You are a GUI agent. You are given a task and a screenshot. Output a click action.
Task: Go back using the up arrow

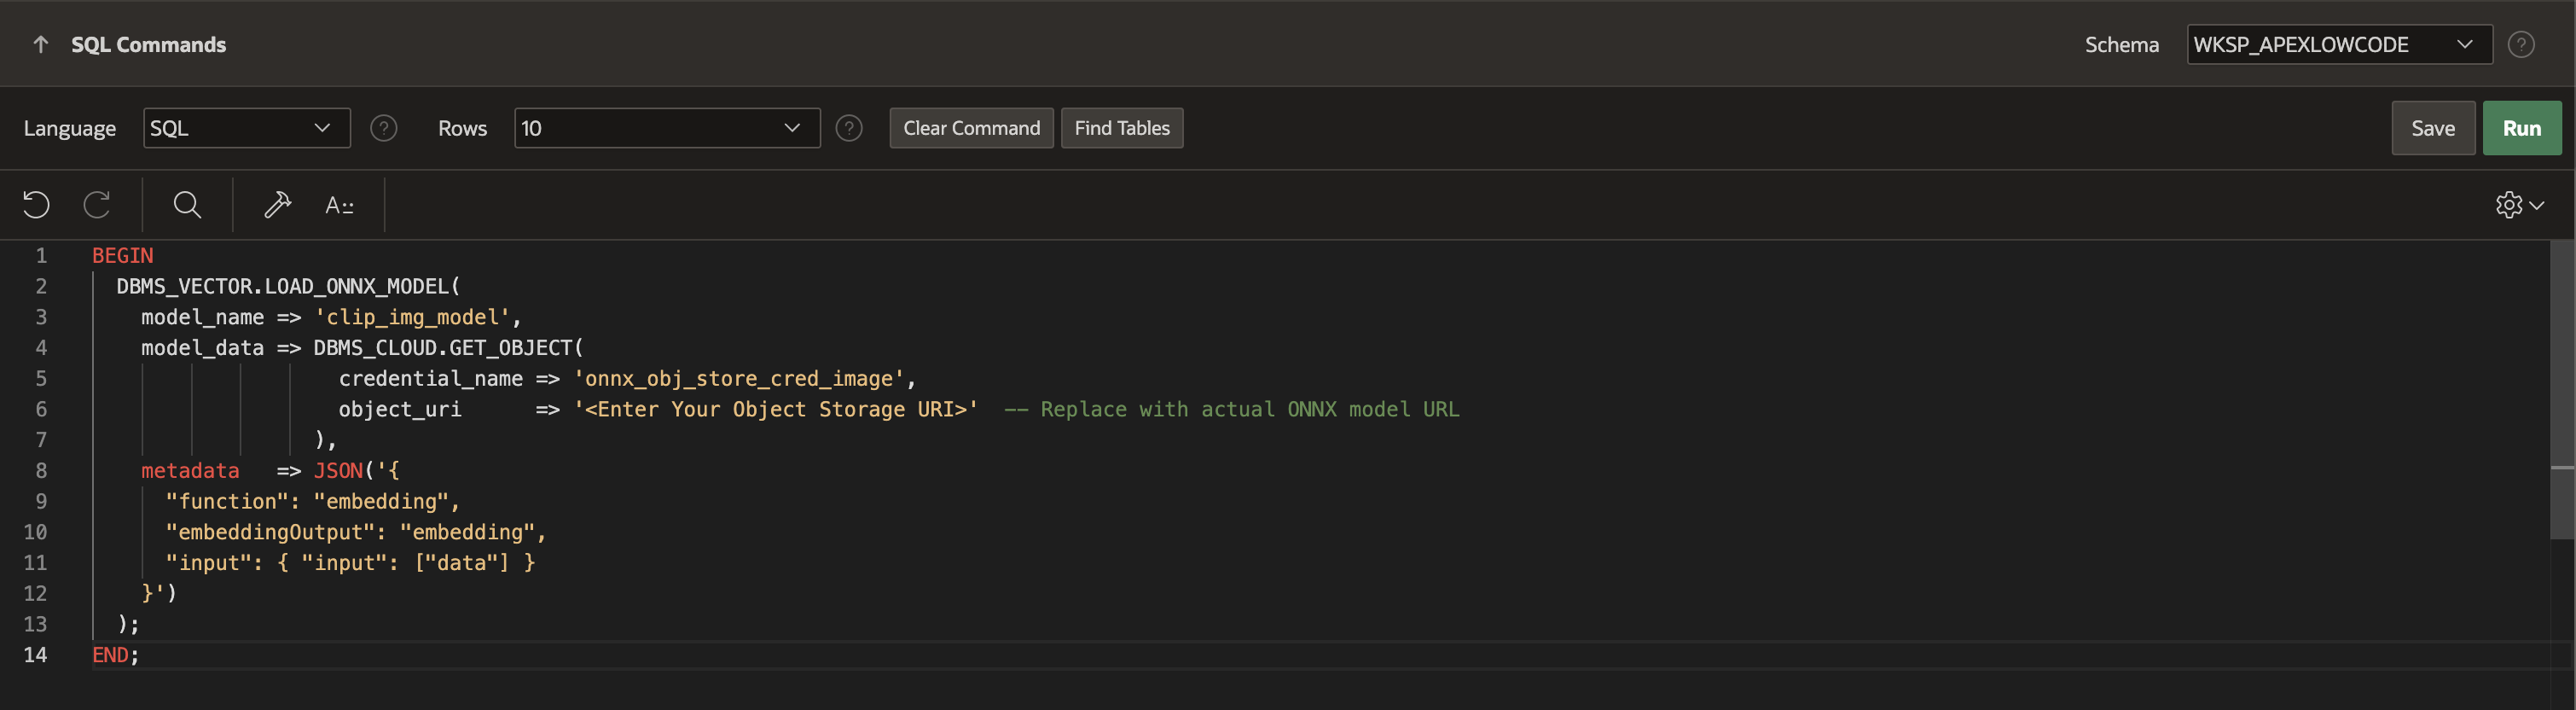point(41,45)
